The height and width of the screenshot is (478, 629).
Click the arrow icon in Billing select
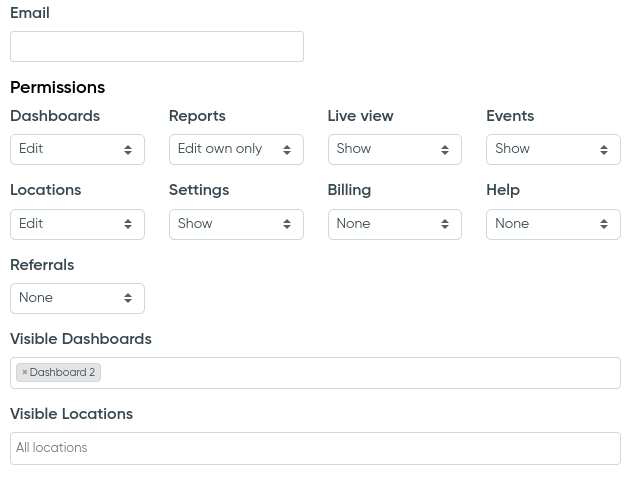coord(445,224)
